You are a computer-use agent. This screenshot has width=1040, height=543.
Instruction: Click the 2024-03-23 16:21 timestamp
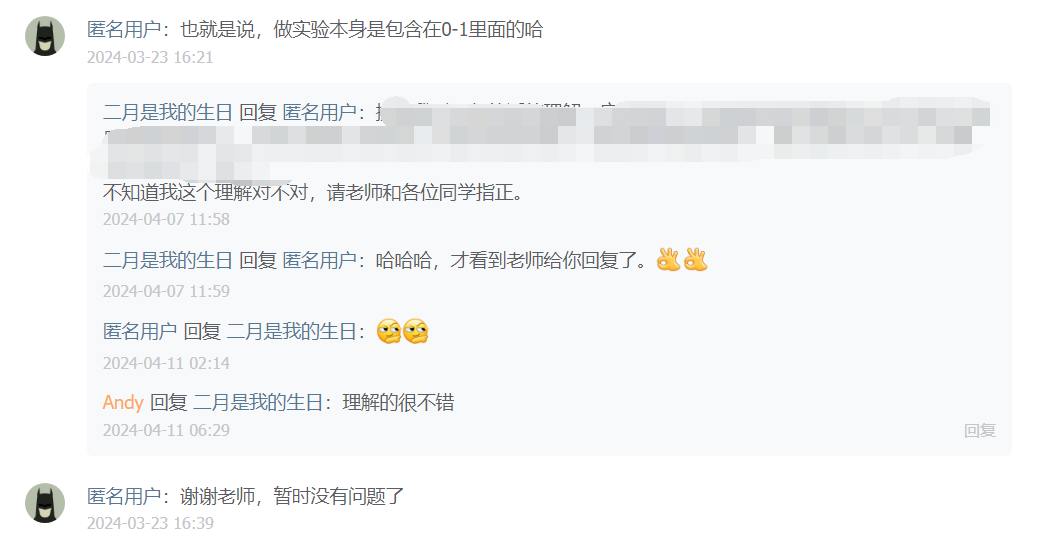[150, 58]
